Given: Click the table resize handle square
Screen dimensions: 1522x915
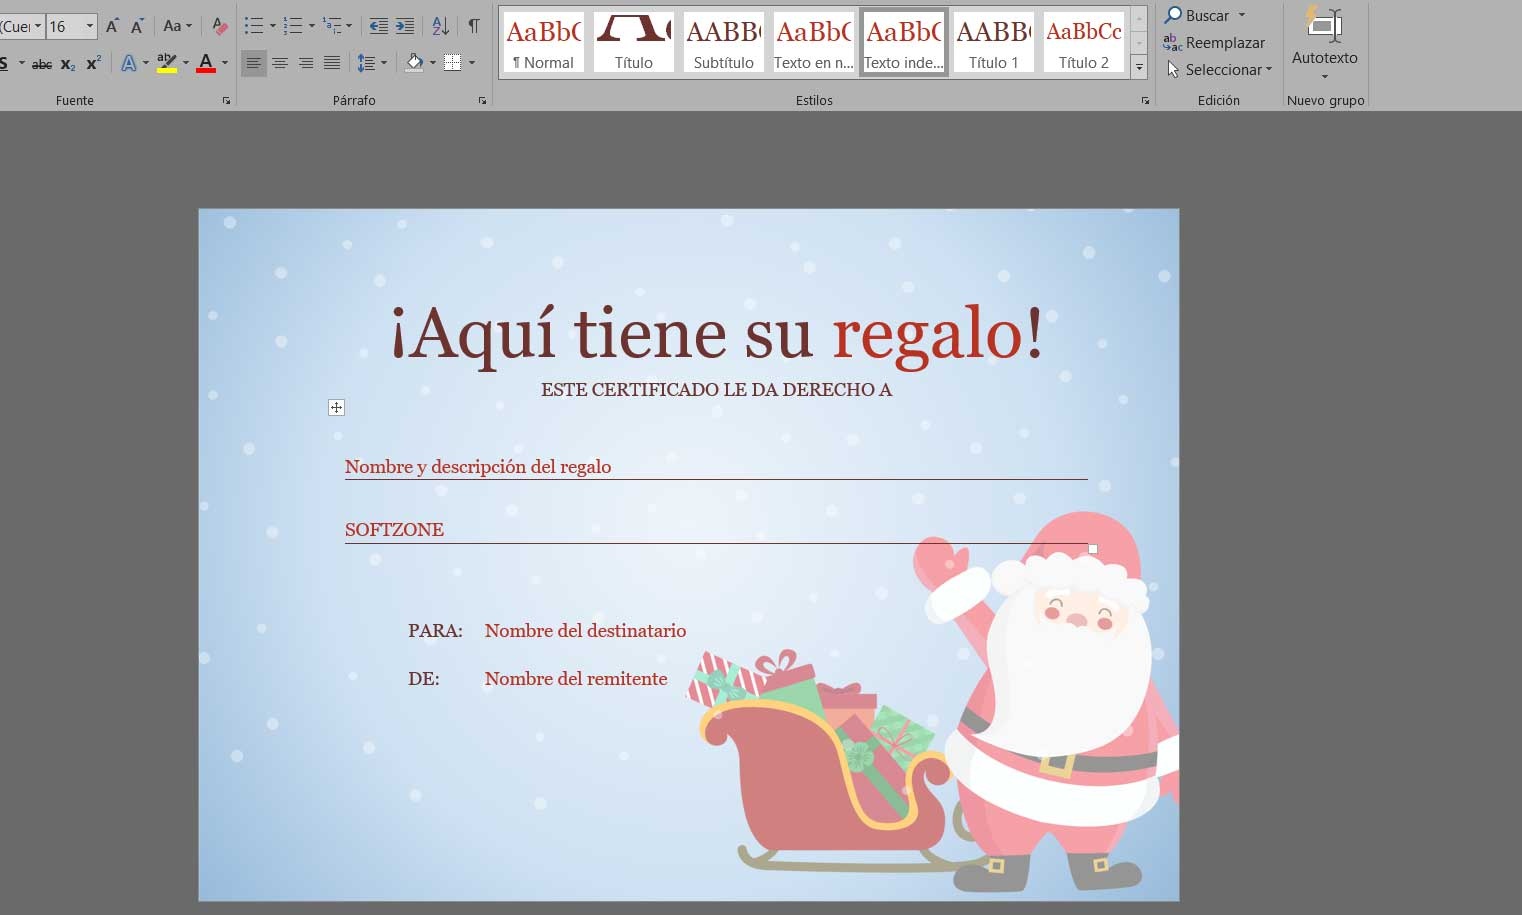Looking at the screenshot, I should coord(1093,549).
